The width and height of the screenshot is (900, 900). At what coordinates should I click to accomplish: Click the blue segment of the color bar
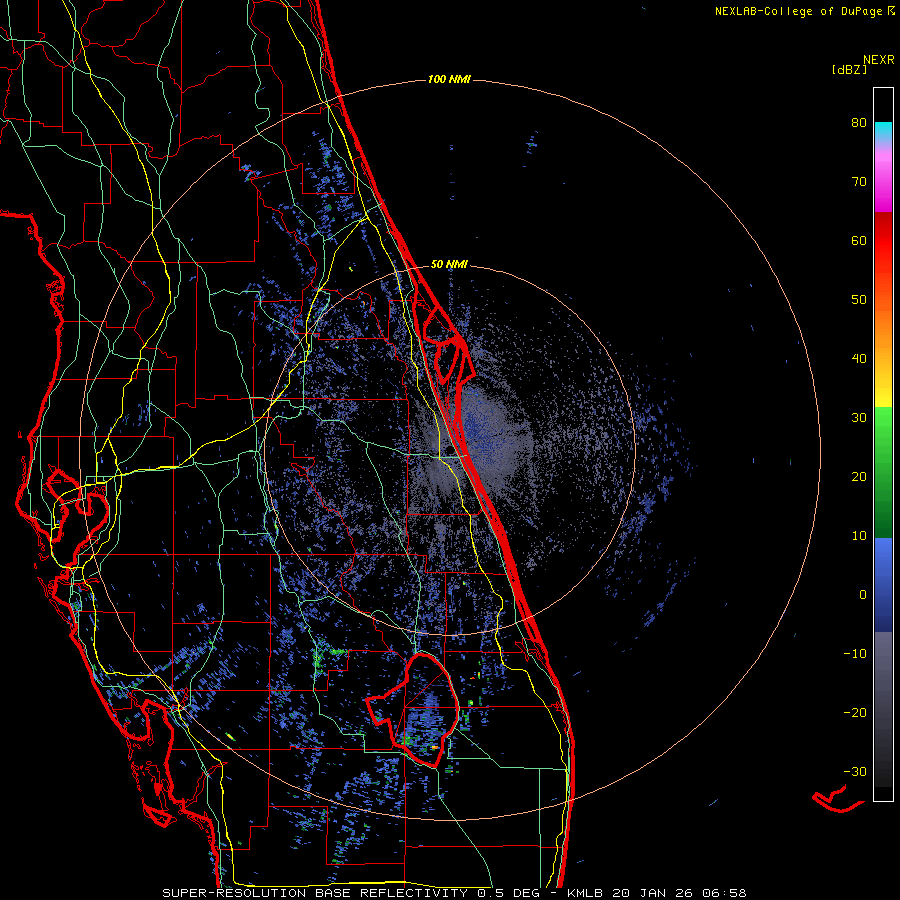click(883, 585)
